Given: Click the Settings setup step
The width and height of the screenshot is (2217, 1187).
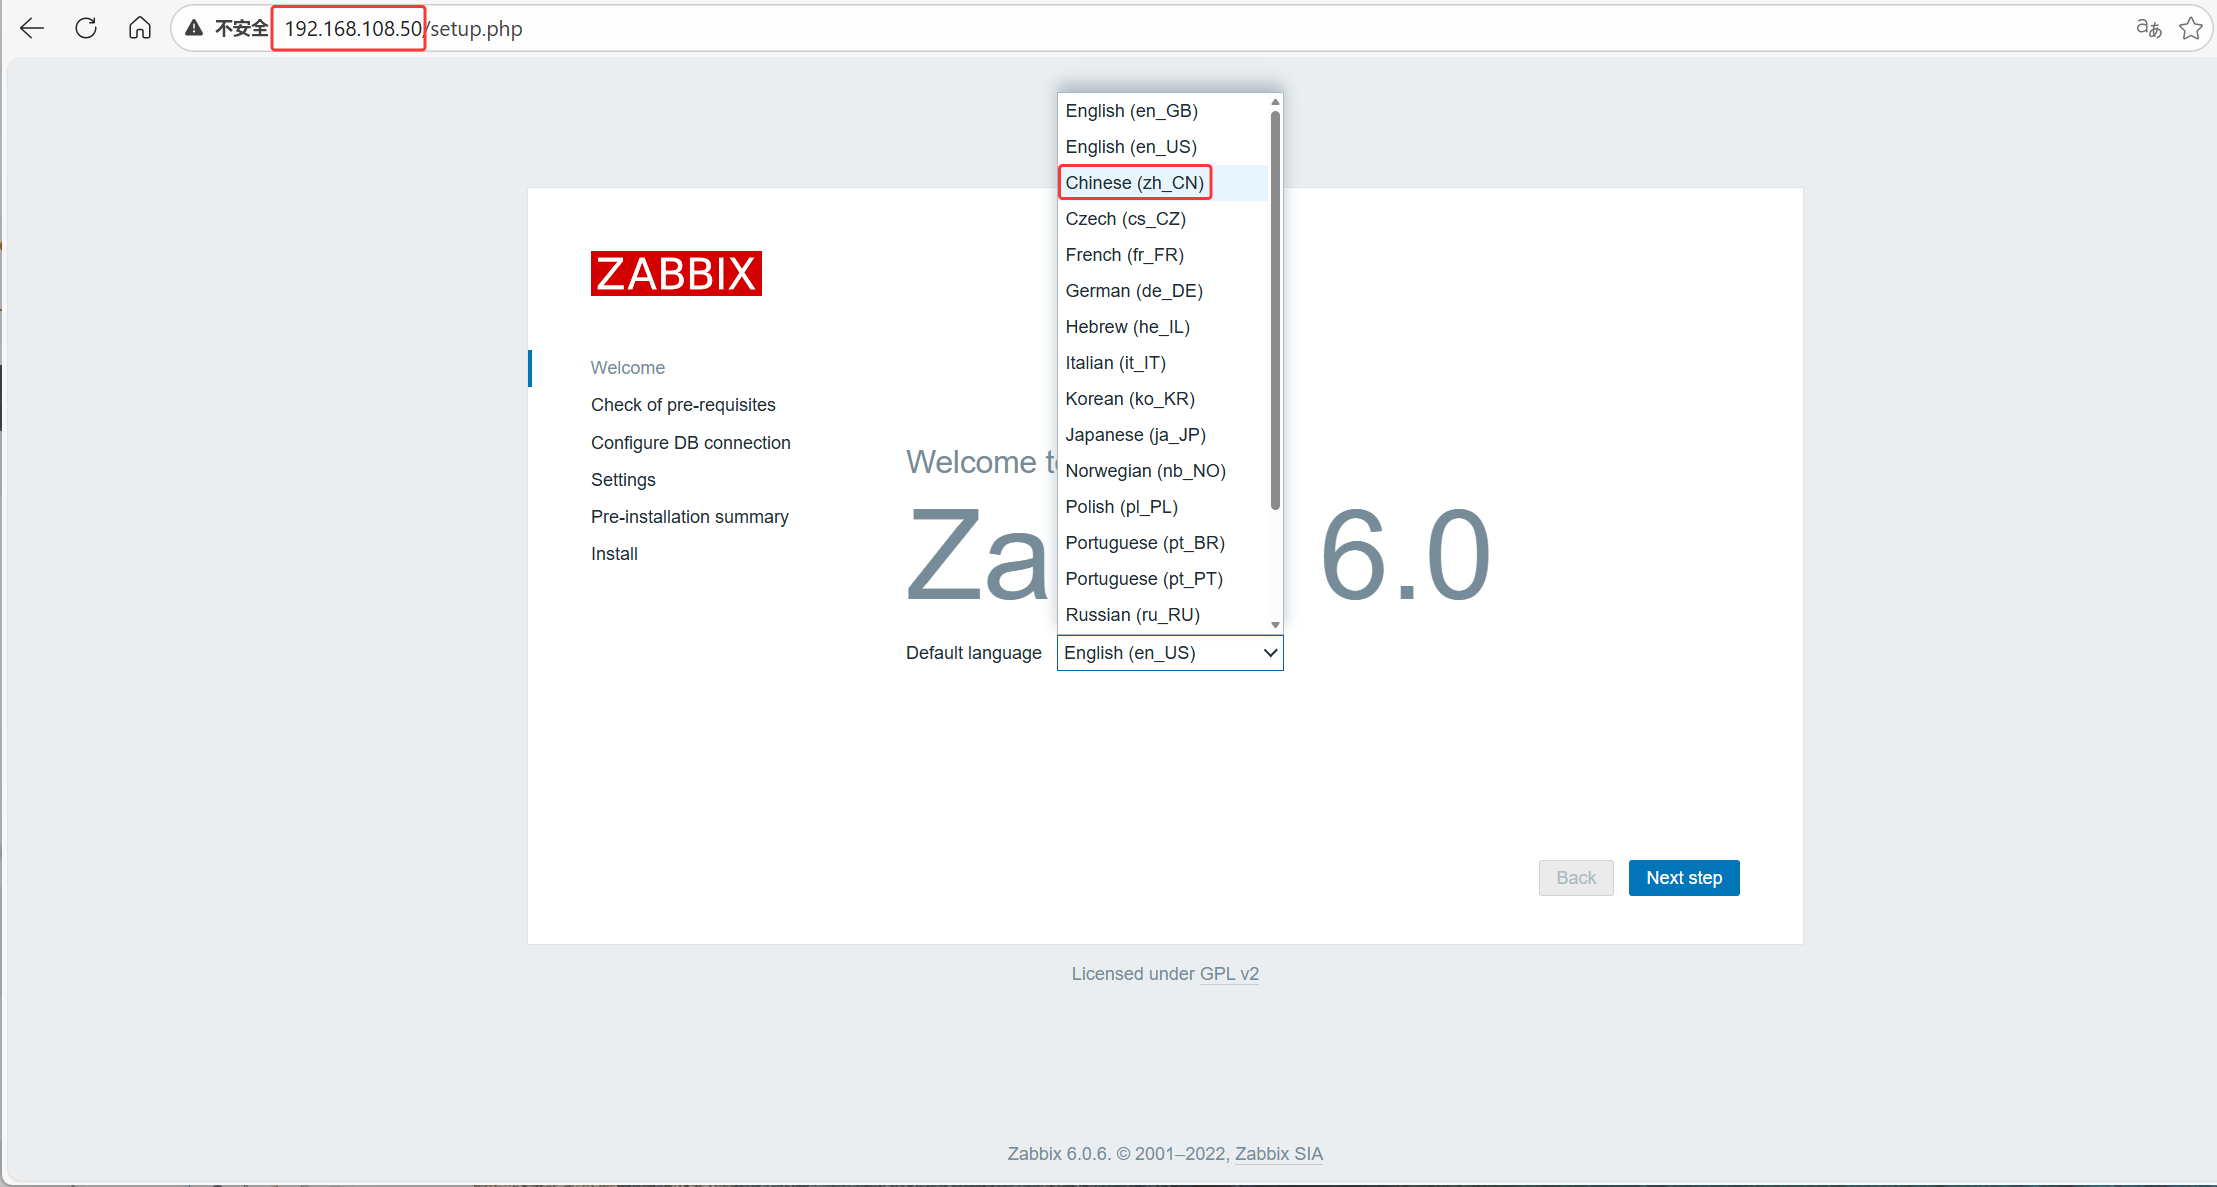Looking at the screenshot, I should pyautogui.click(x=623, y=480).
